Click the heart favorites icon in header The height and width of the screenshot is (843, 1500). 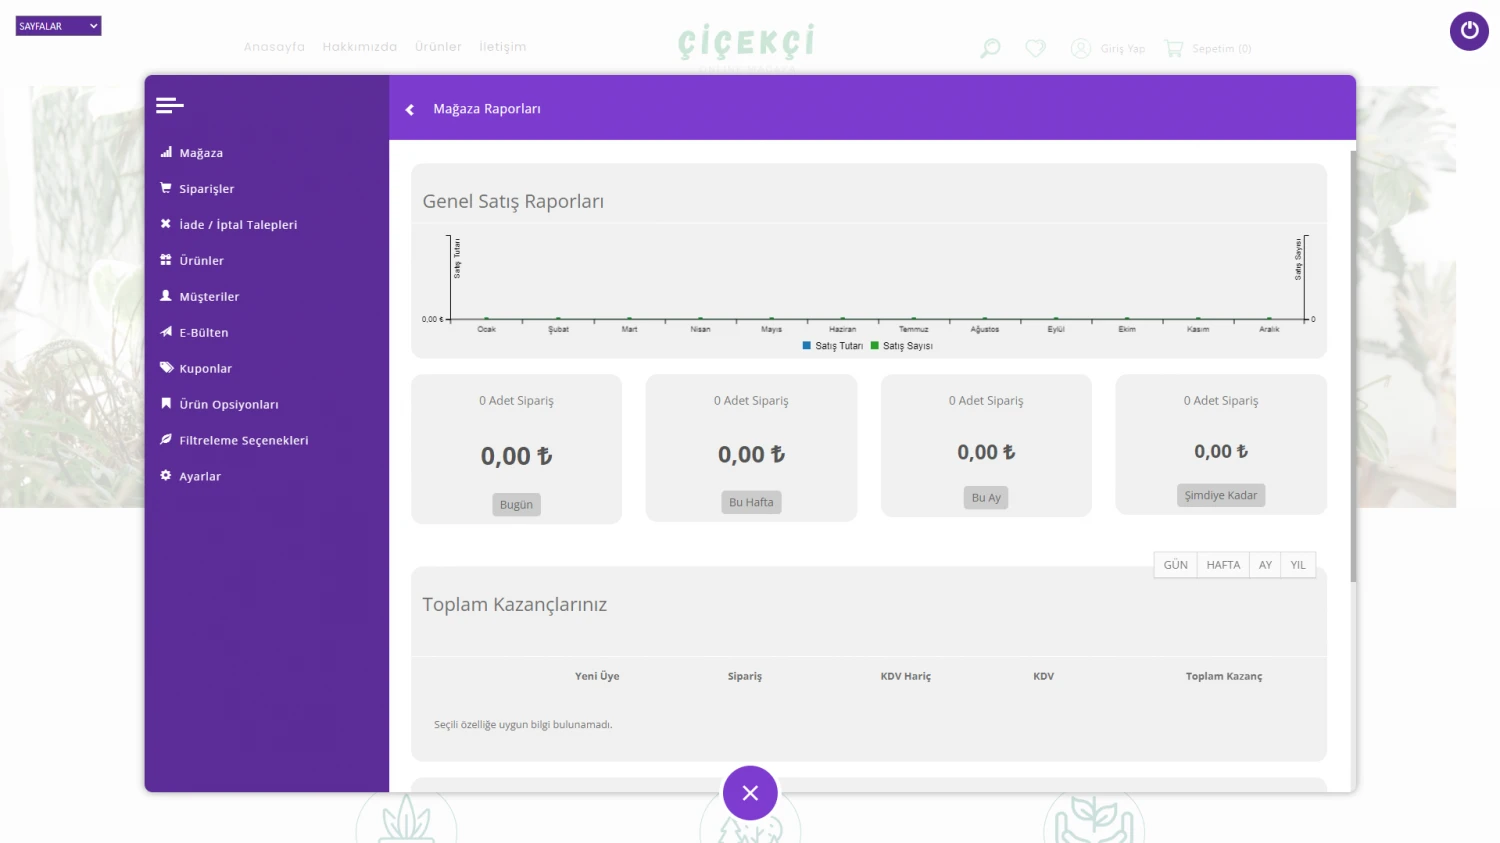(1036, 48)
